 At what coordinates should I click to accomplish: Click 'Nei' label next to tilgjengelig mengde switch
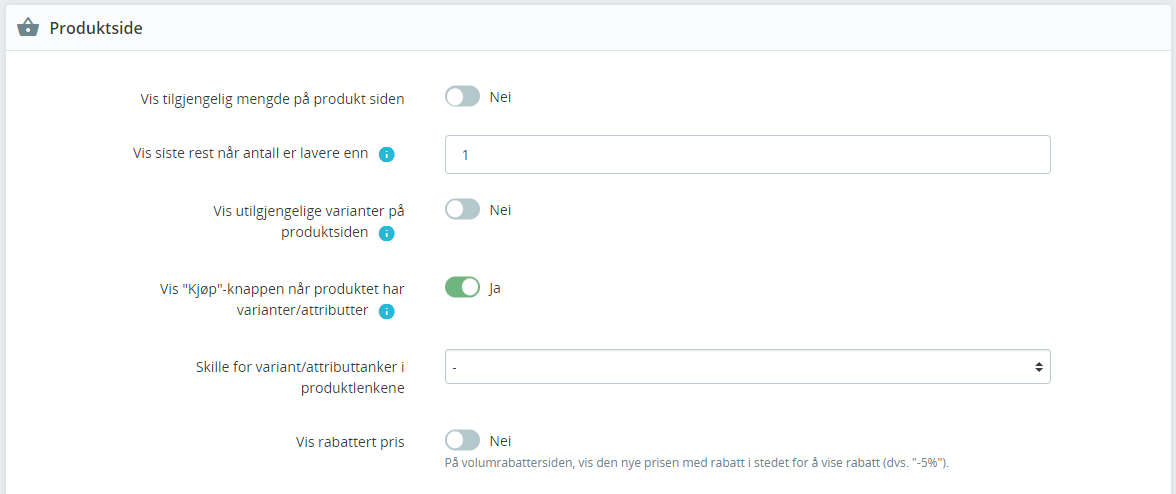pyautogui.click(x=500, y=97)
